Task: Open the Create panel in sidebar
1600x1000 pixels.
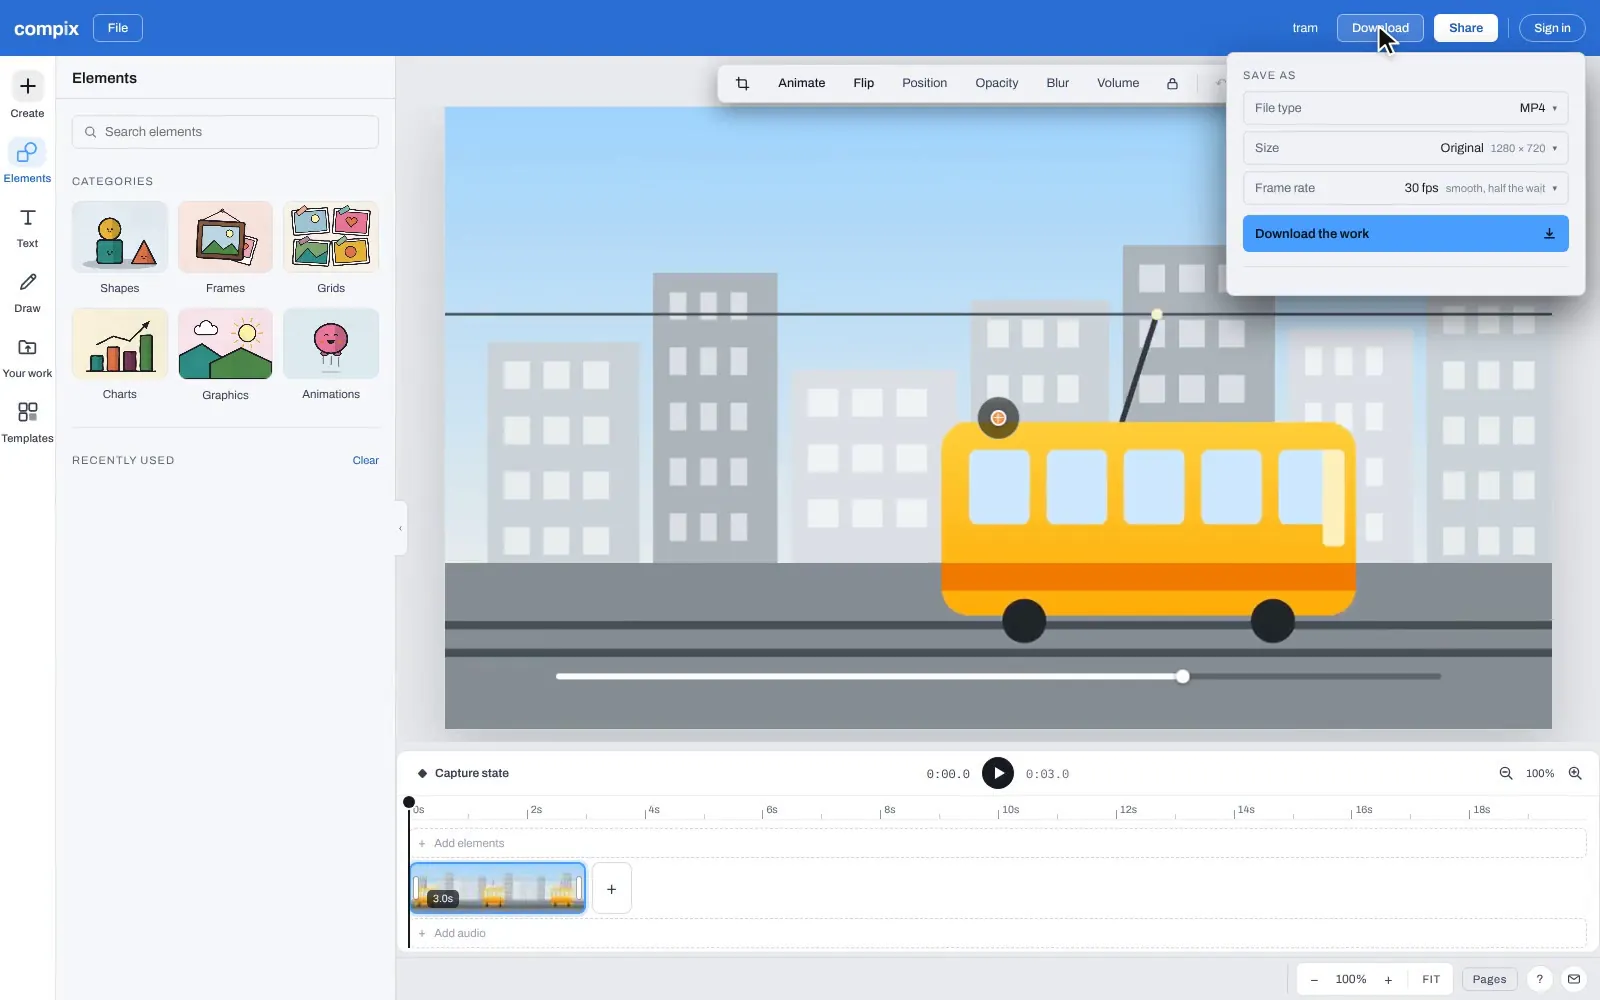Action: click(x=27, y=96)
